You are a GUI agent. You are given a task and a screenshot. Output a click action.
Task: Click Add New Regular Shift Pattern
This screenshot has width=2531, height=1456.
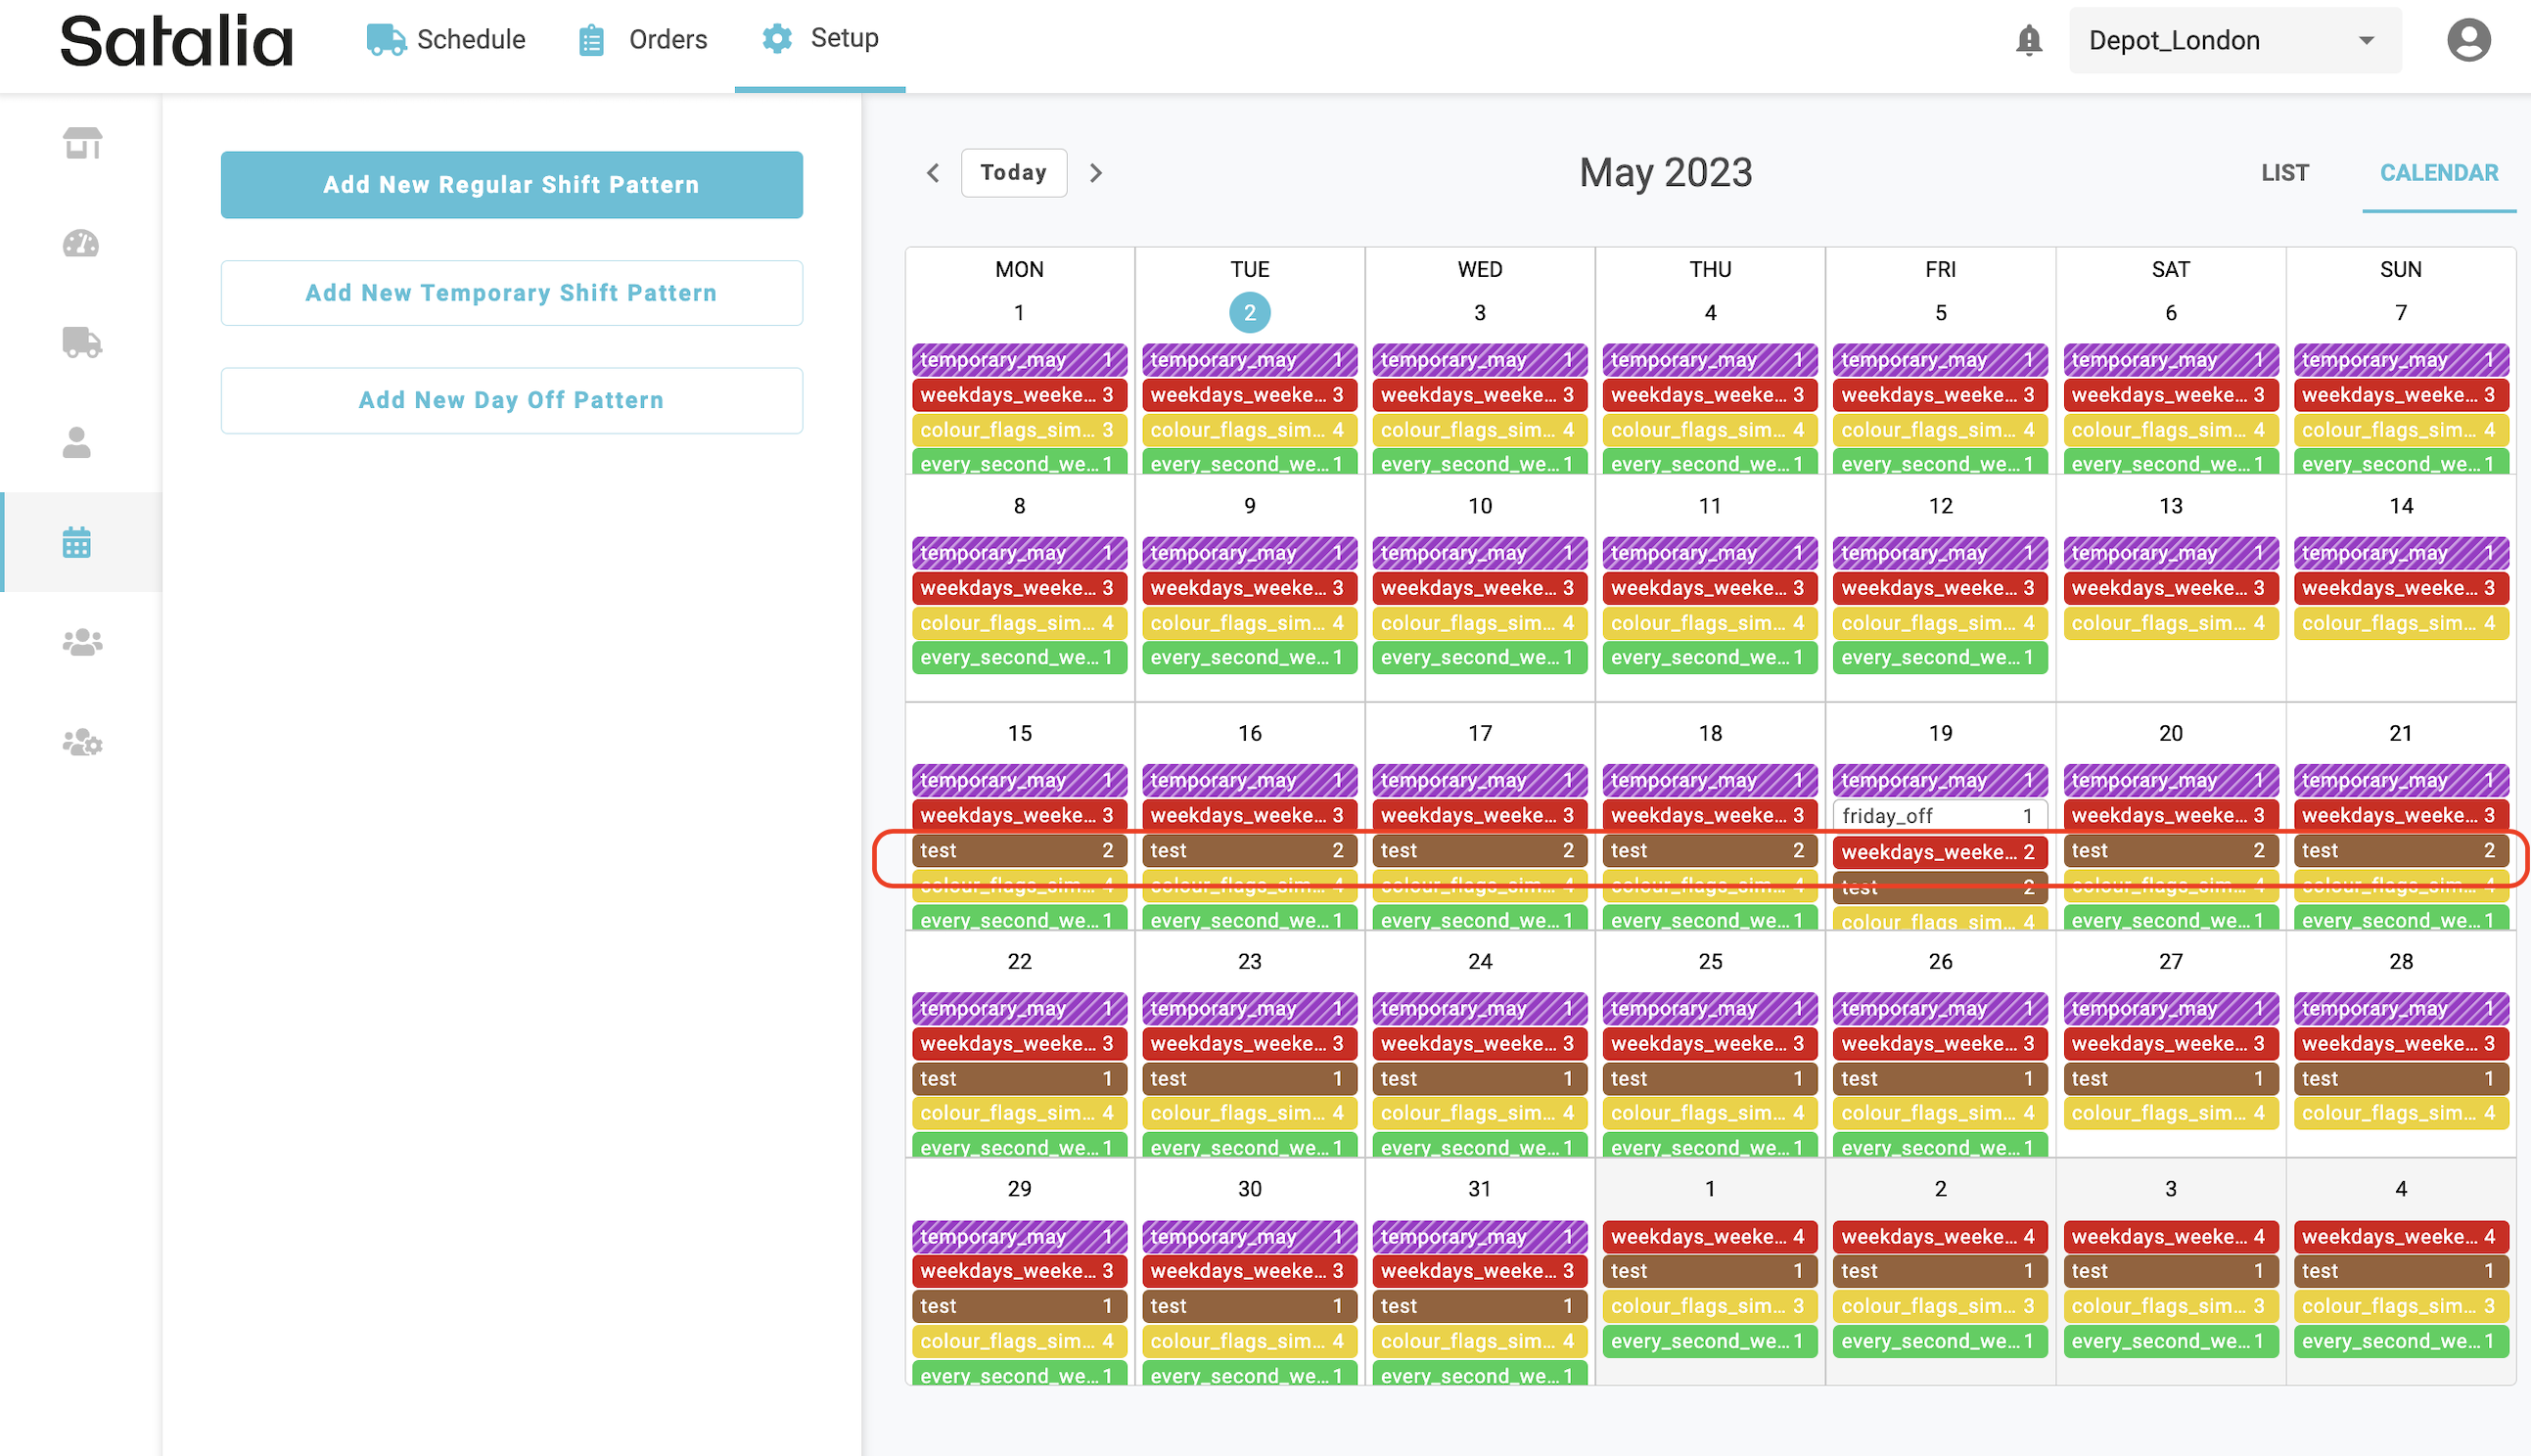[x=511, y=185]
